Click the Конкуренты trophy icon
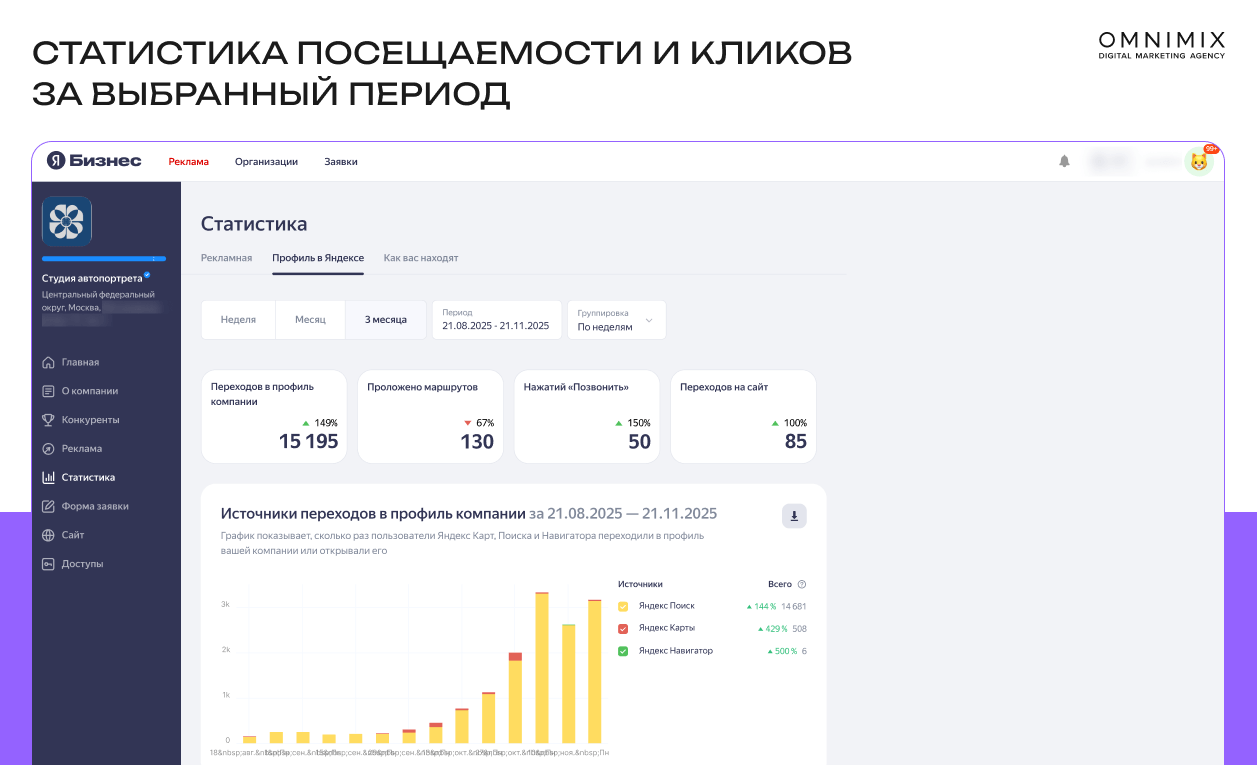1257x765 pixels. pyautogui.click(x=48, y=420)
